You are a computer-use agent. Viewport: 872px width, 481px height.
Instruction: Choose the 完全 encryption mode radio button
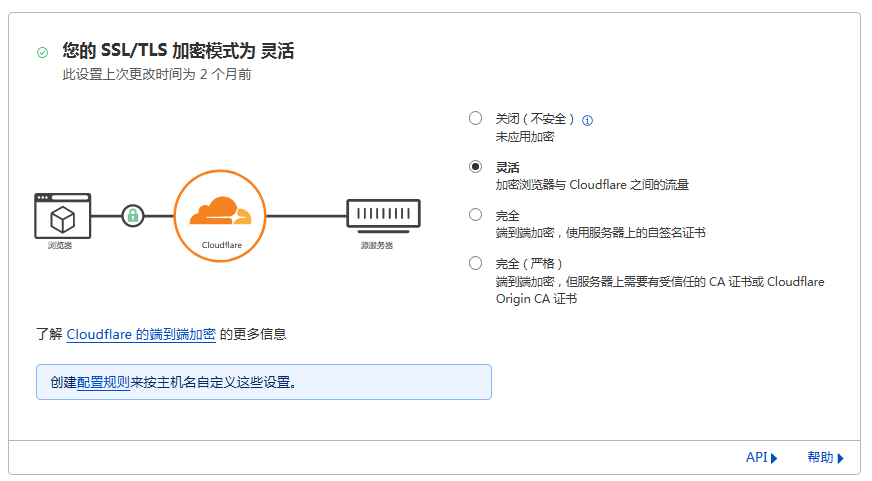click(x=476, y=214)
